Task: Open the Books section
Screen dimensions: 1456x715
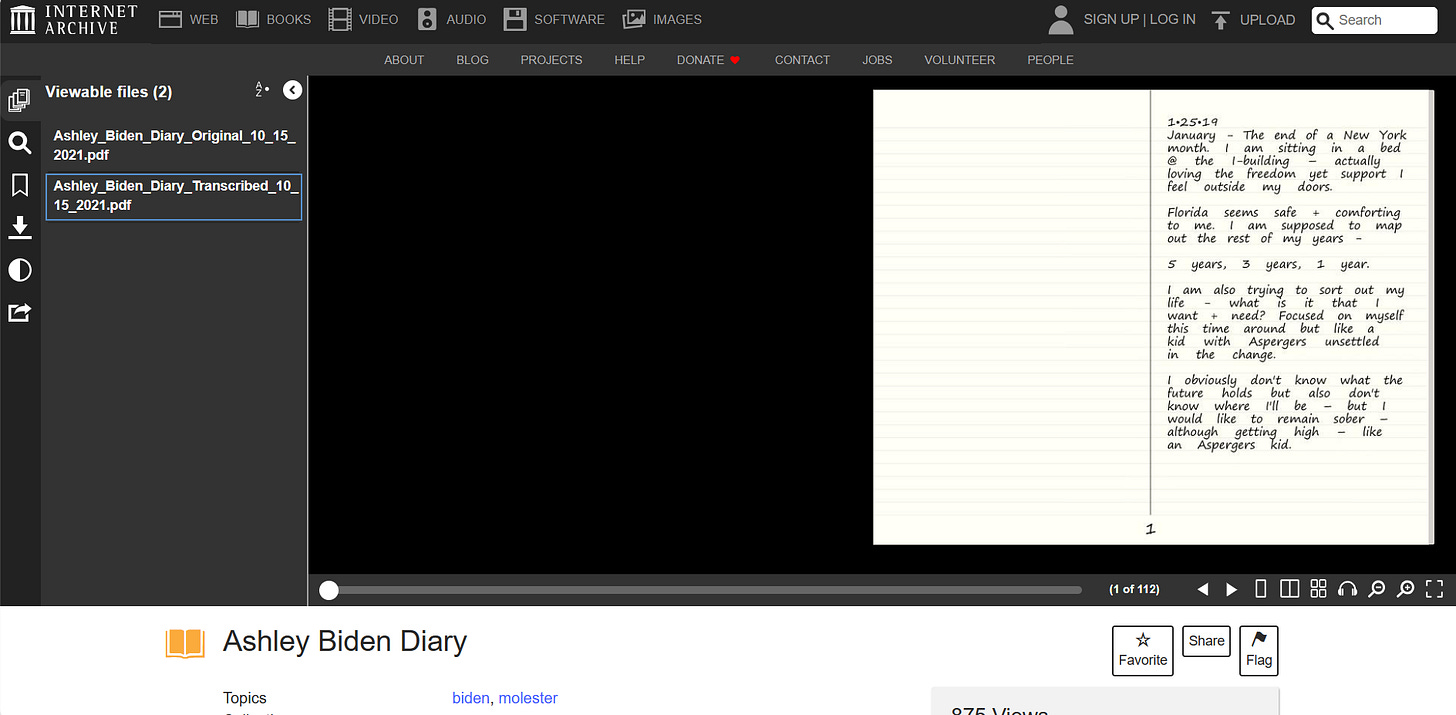Action: click(x=273, y=19)
